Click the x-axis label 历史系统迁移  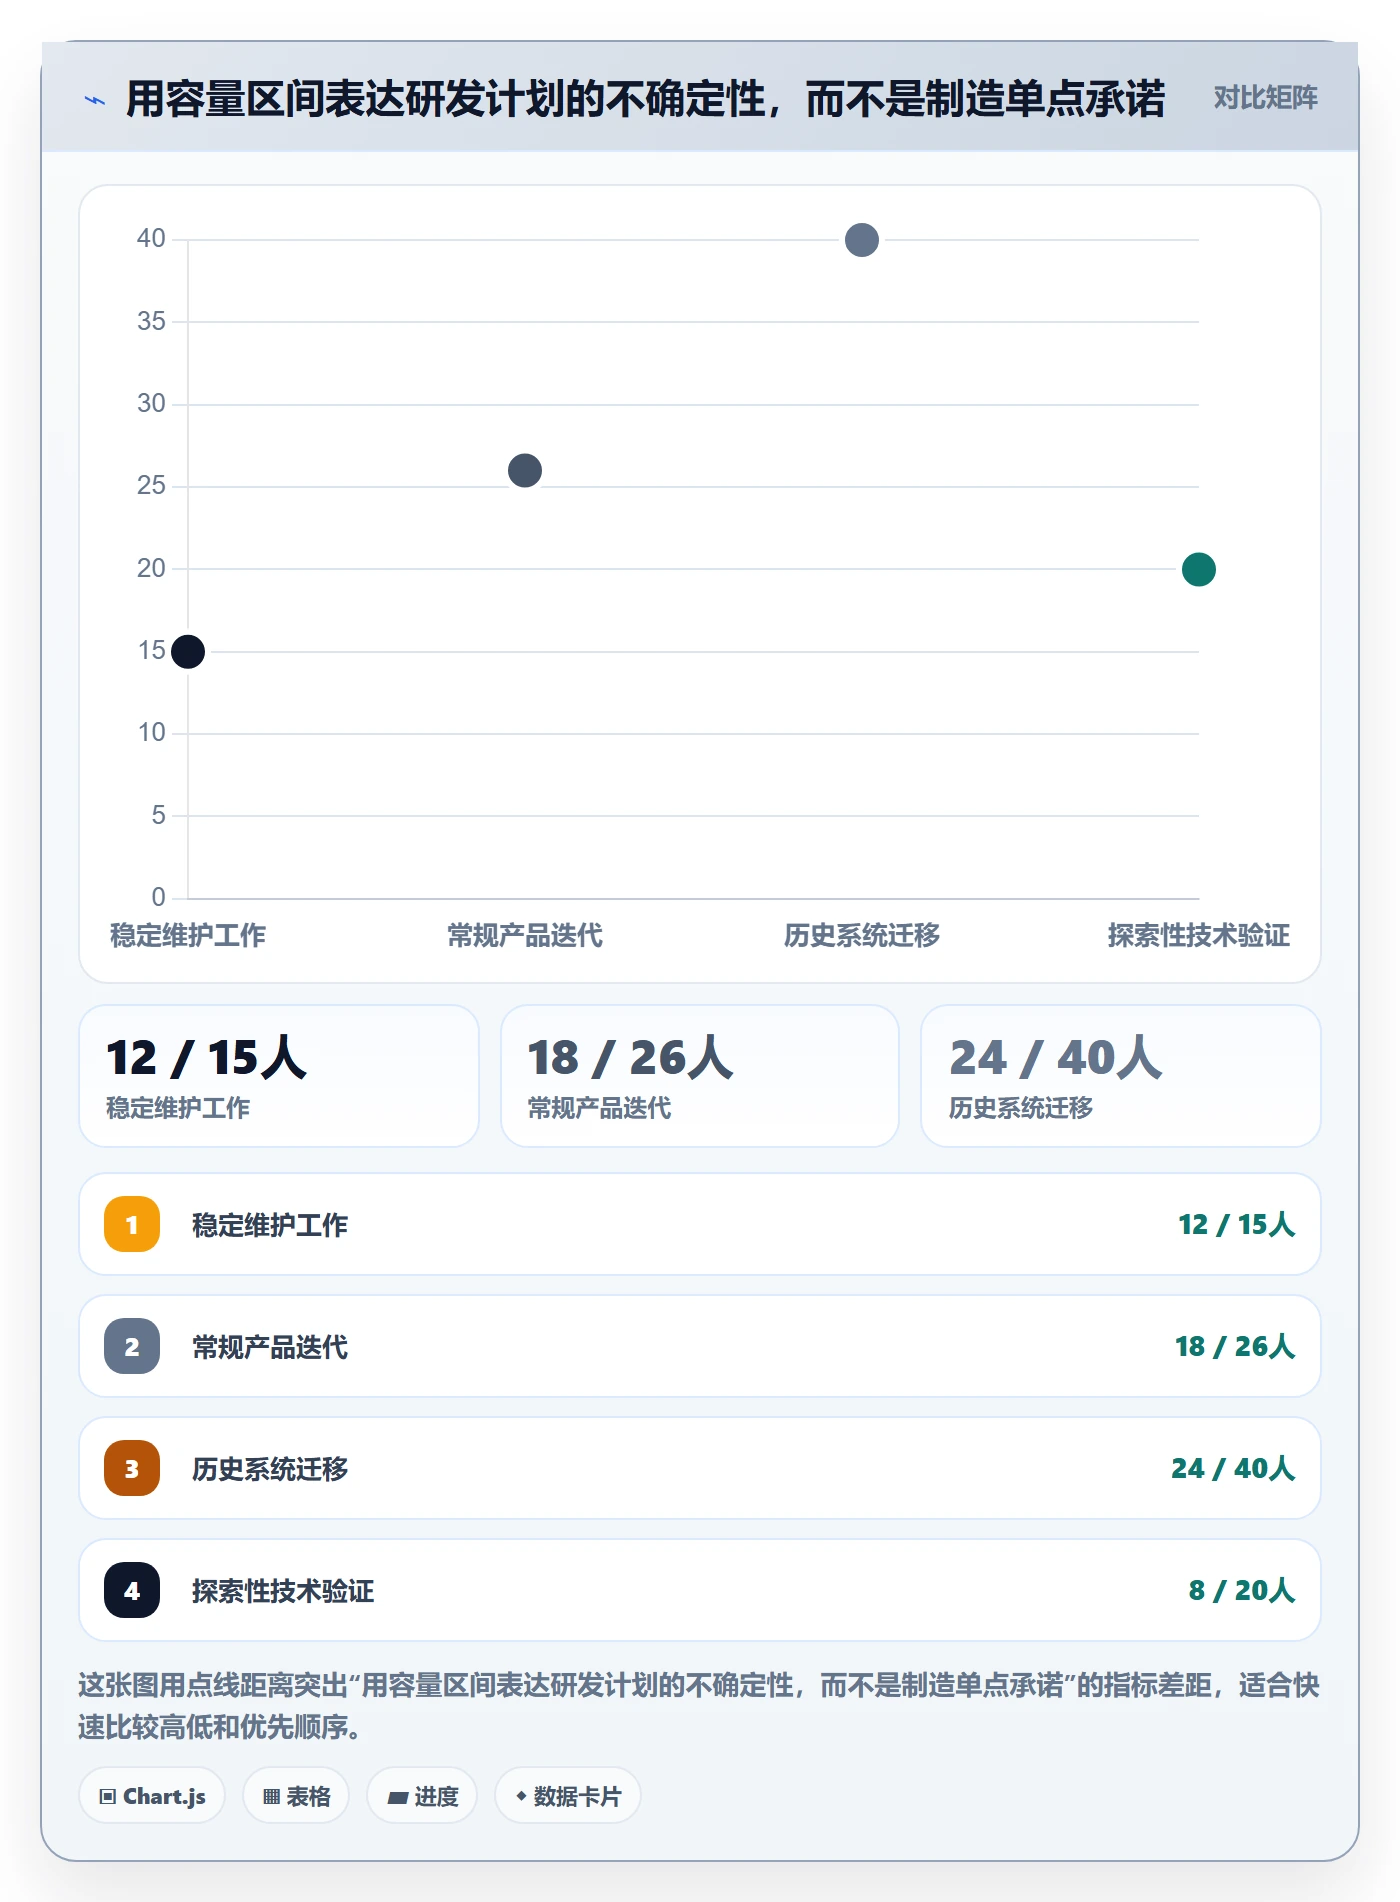(862, 936)
